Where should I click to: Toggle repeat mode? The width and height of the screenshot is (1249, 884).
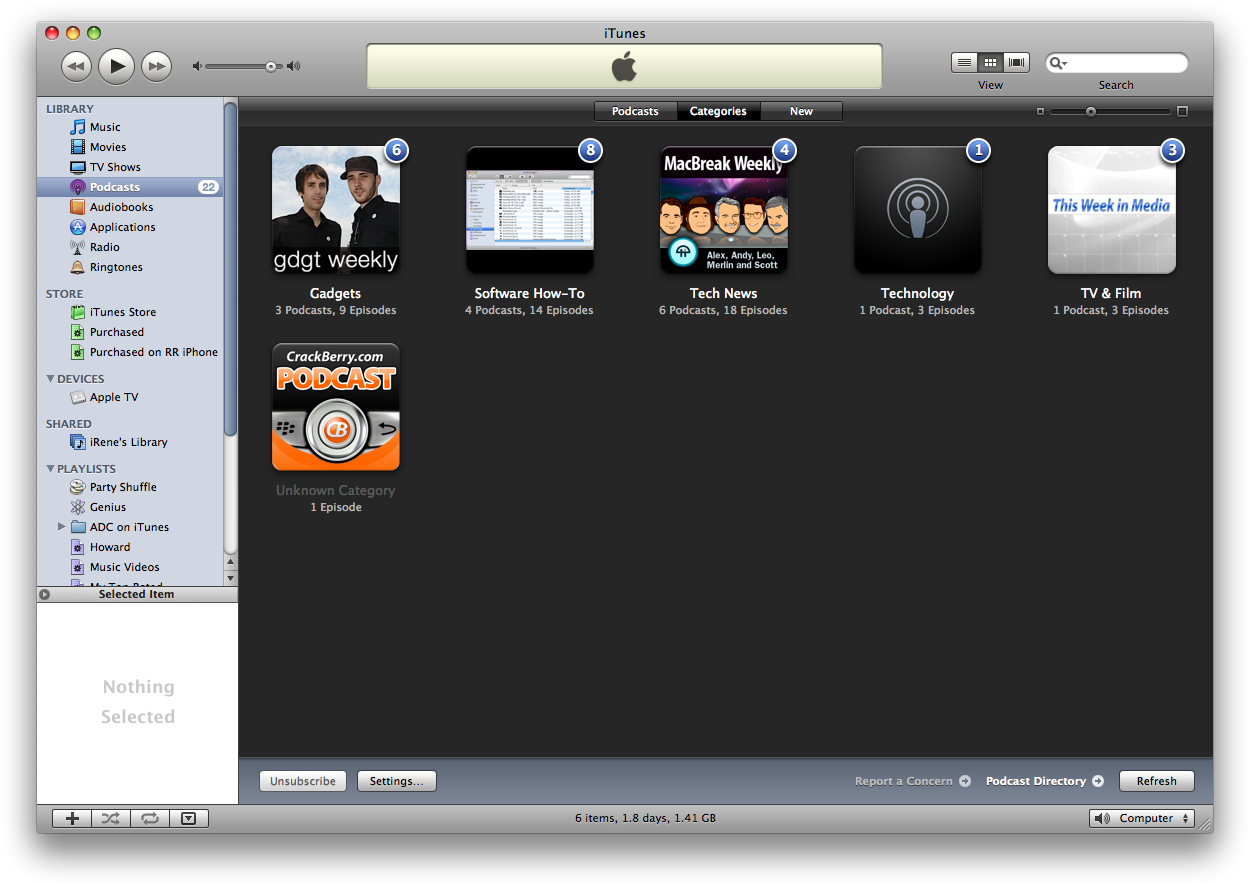(149, 818)
